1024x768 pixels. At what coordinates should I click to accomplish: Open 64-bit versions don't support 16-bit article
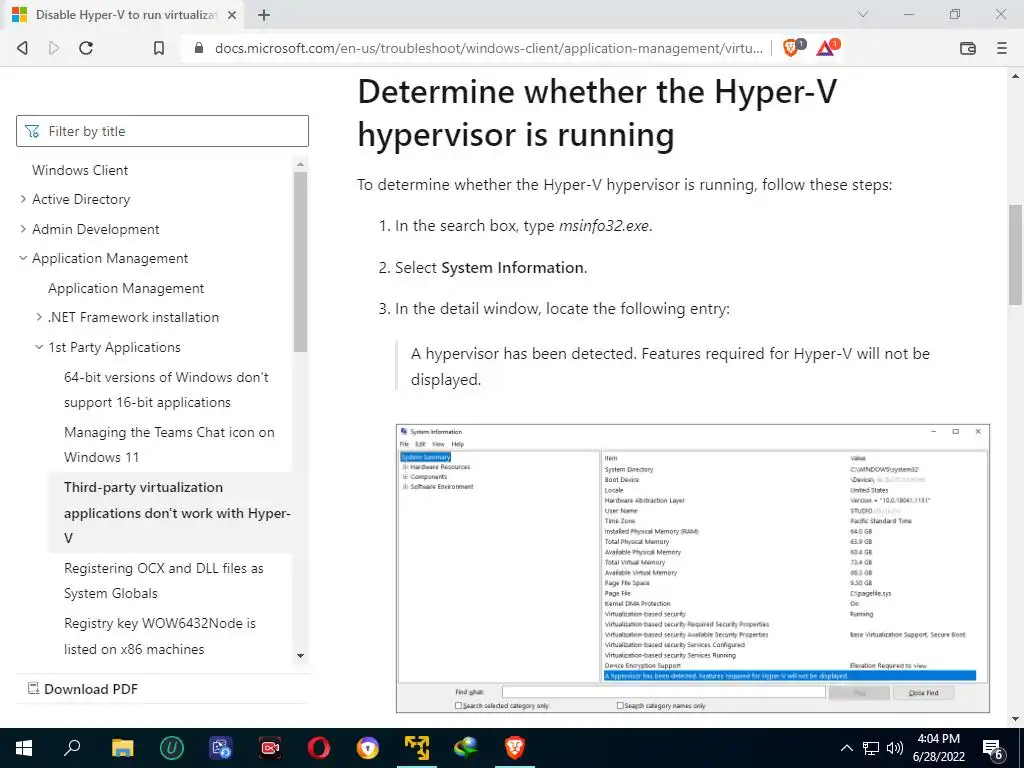point(166,389)
